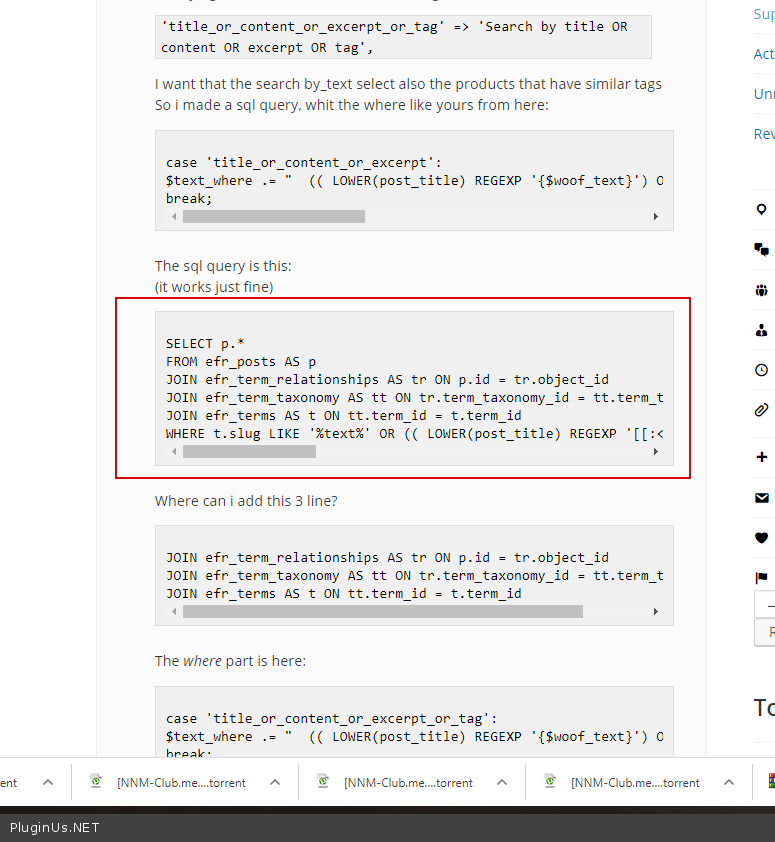Viewport: 775px width, 842px height.
Task: Click the plus icon in sidebar
Action: click(x=762, y=457)
